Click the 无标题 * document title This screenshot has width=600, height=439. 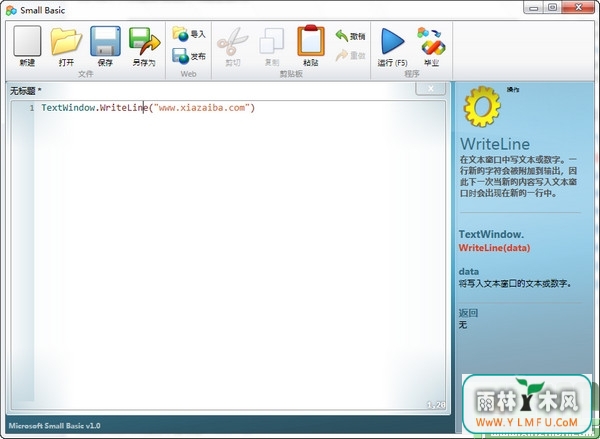click(x=25, y=91)
